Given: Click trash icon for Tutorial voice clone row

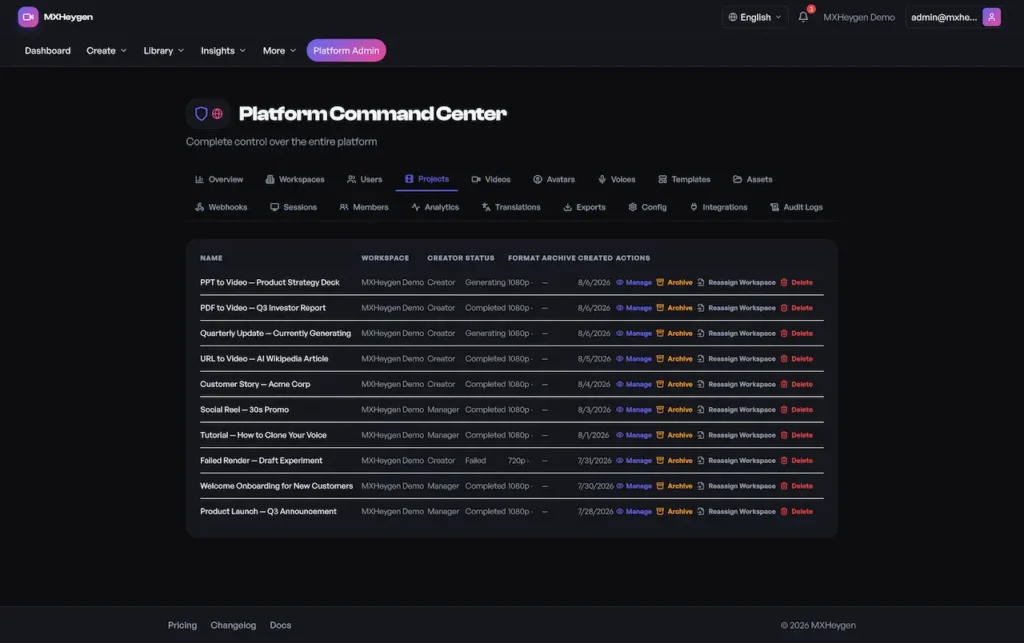Looking at the screenshot, I should 784,435.
